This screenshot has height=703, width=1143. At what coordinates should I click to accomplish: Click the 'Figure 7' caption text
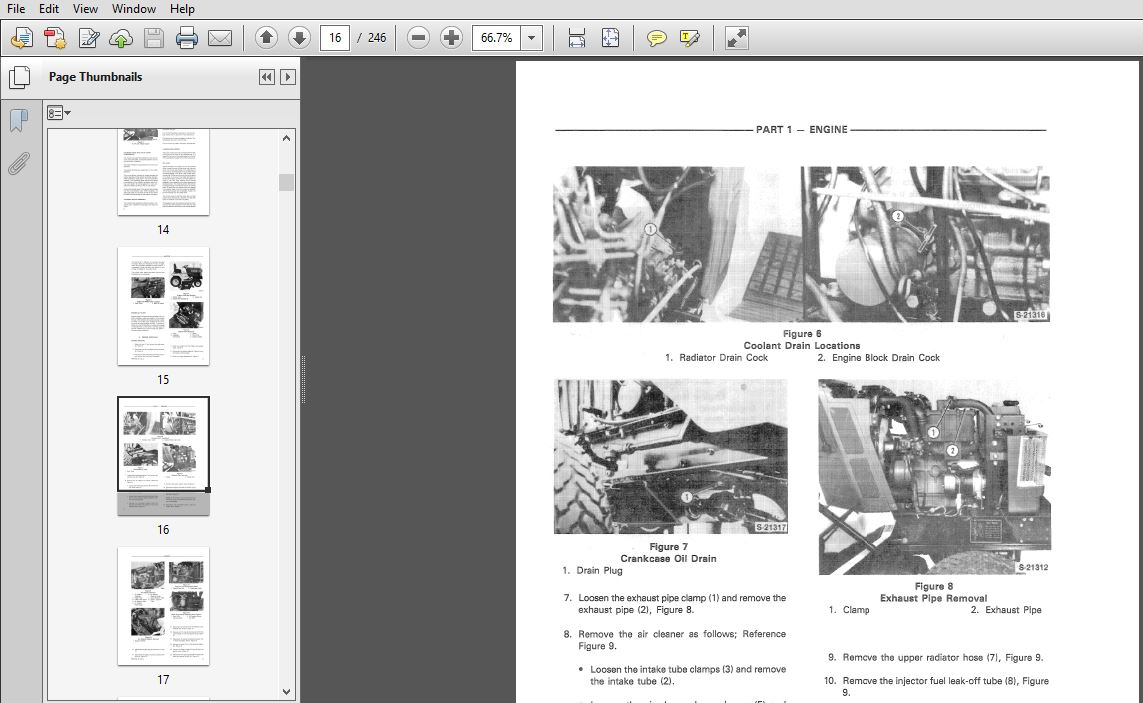click(x=668, y=547)
